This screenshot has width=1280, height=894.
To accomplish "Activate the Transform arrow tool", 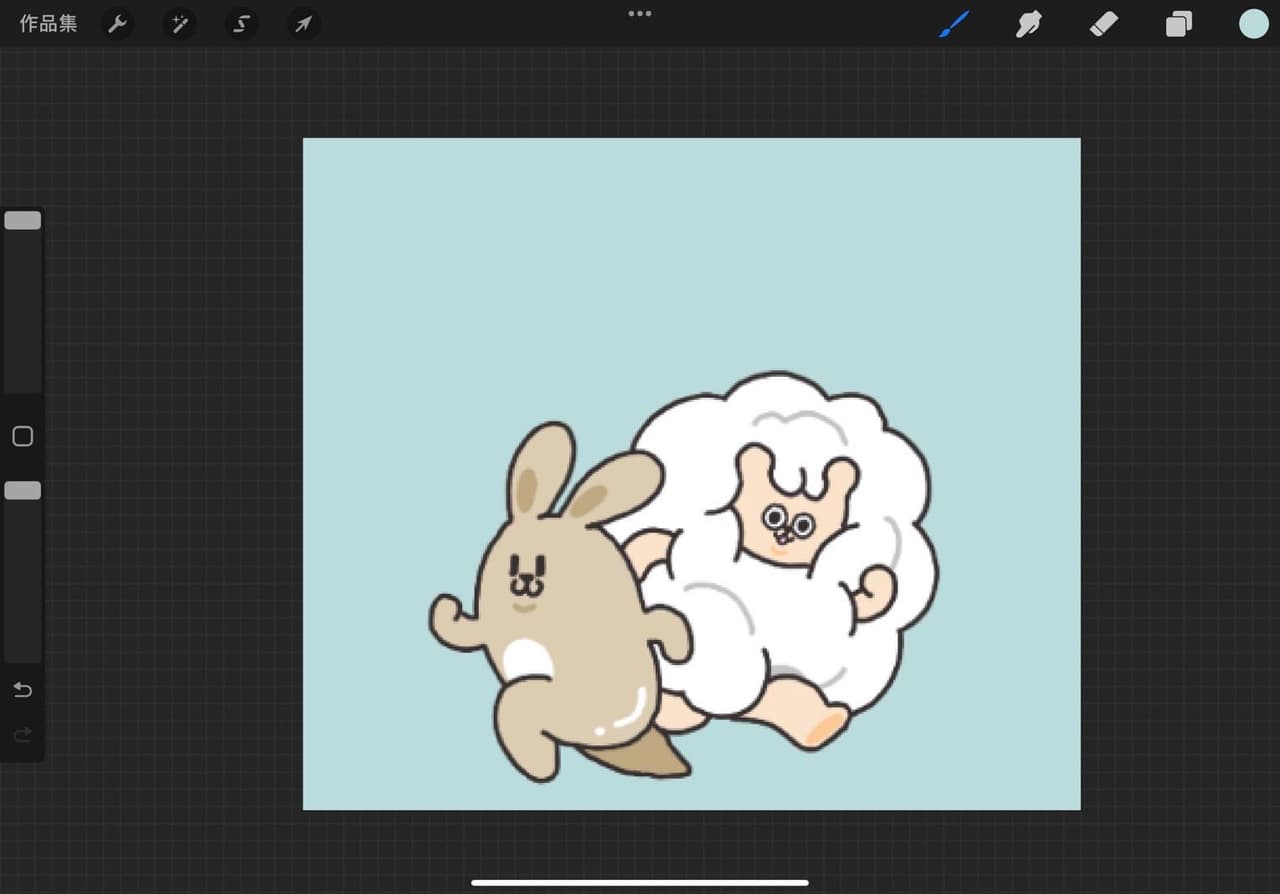I will [x=303, y=24].
